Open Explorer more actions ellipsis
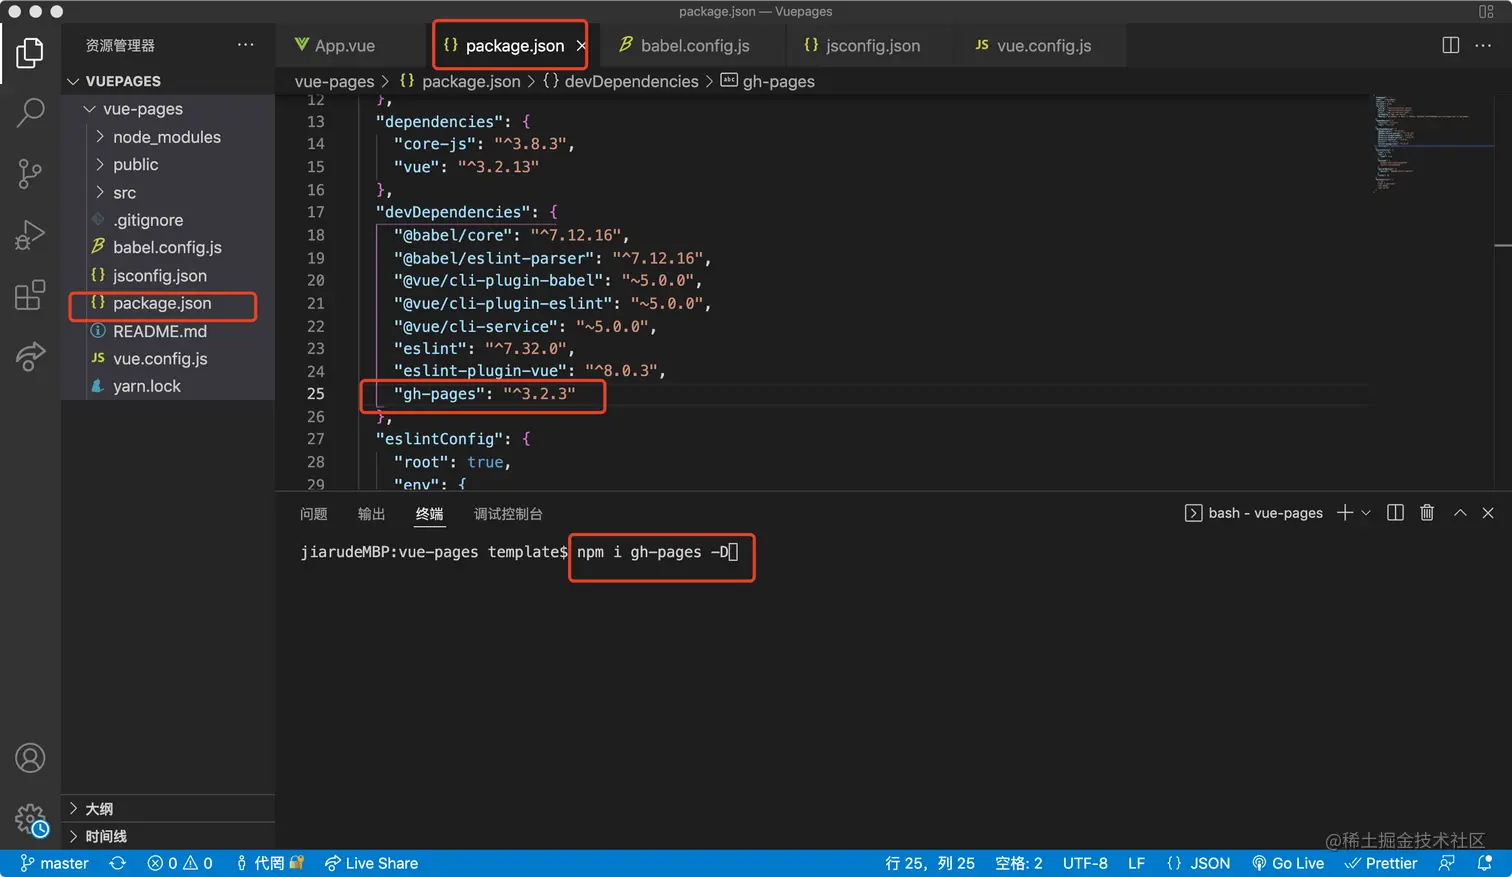 tap(246, 45)
